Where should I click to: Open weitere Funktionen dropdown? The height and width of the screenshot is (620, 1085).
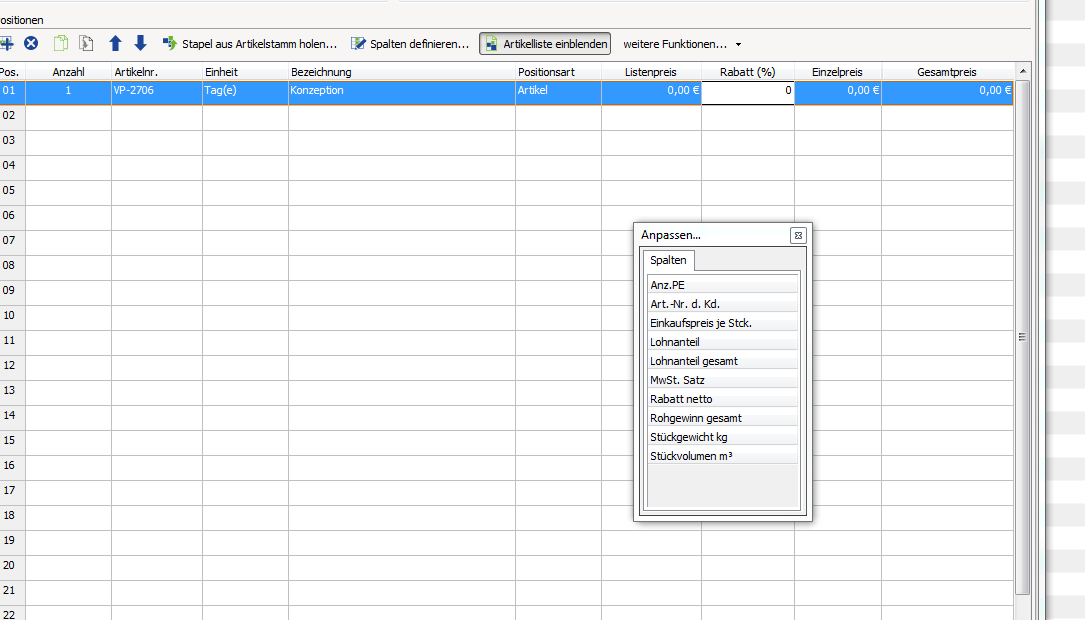pyautogui.click(x=682, y=44)
